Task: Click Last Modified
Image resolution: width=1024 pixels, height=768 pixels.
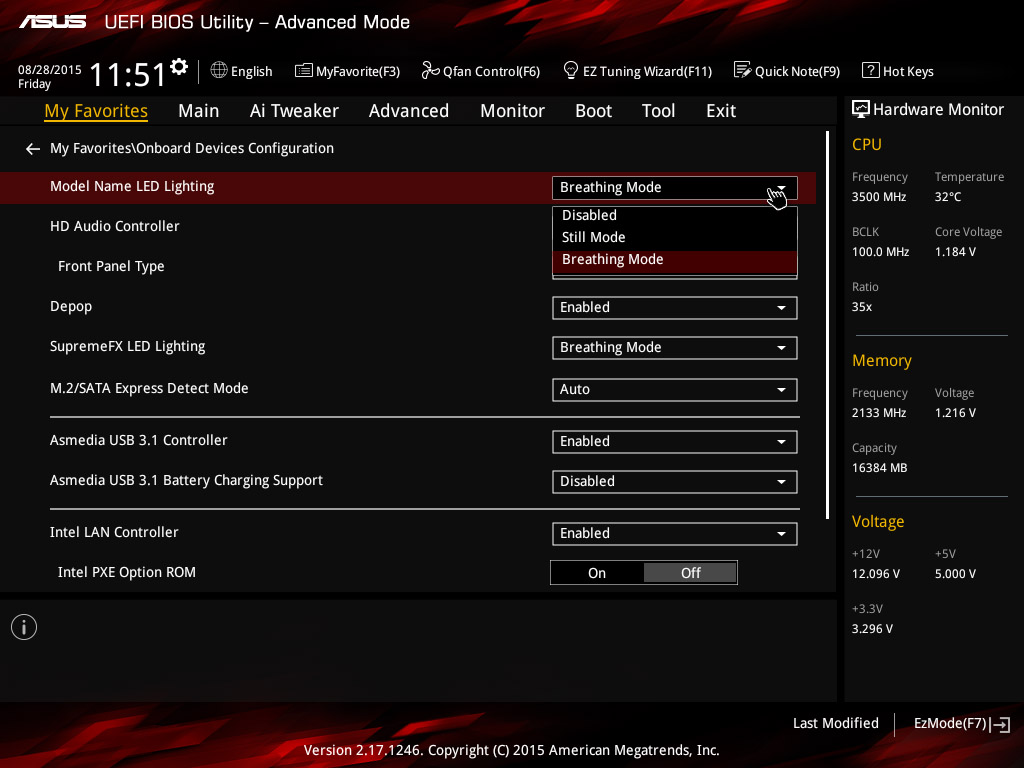Action: [836, 724]
